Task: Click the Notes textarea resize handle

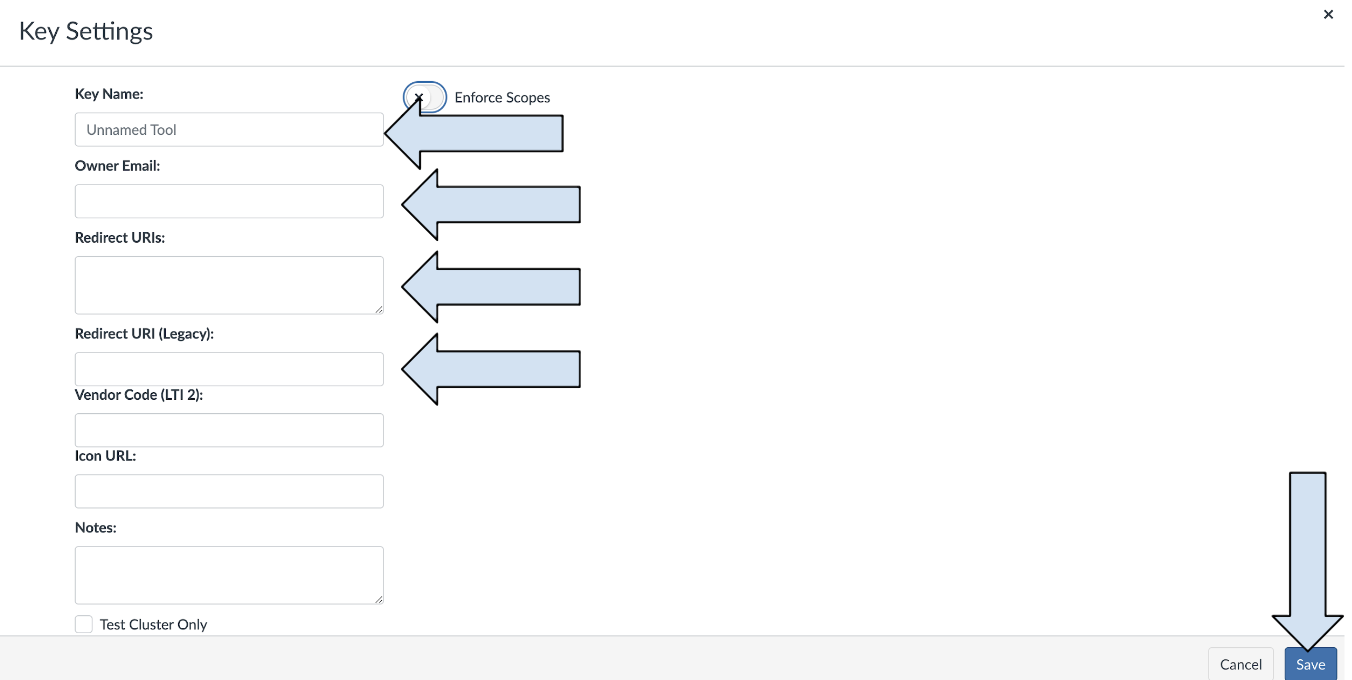Action: 378,599
